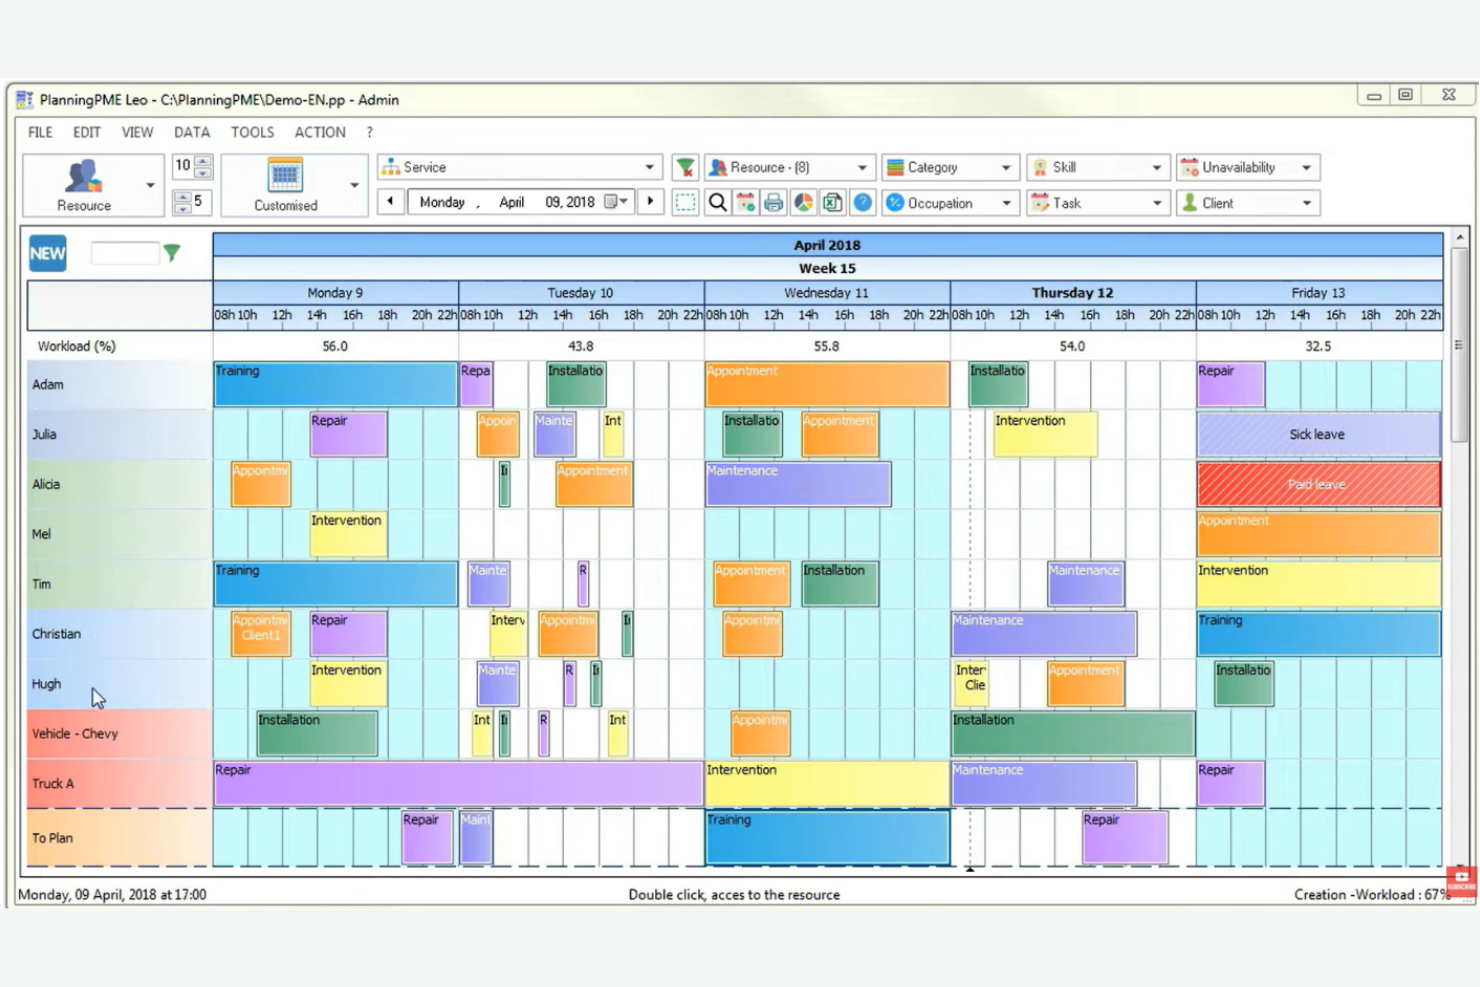Increase the resource count with the 10 stepper

201,160
